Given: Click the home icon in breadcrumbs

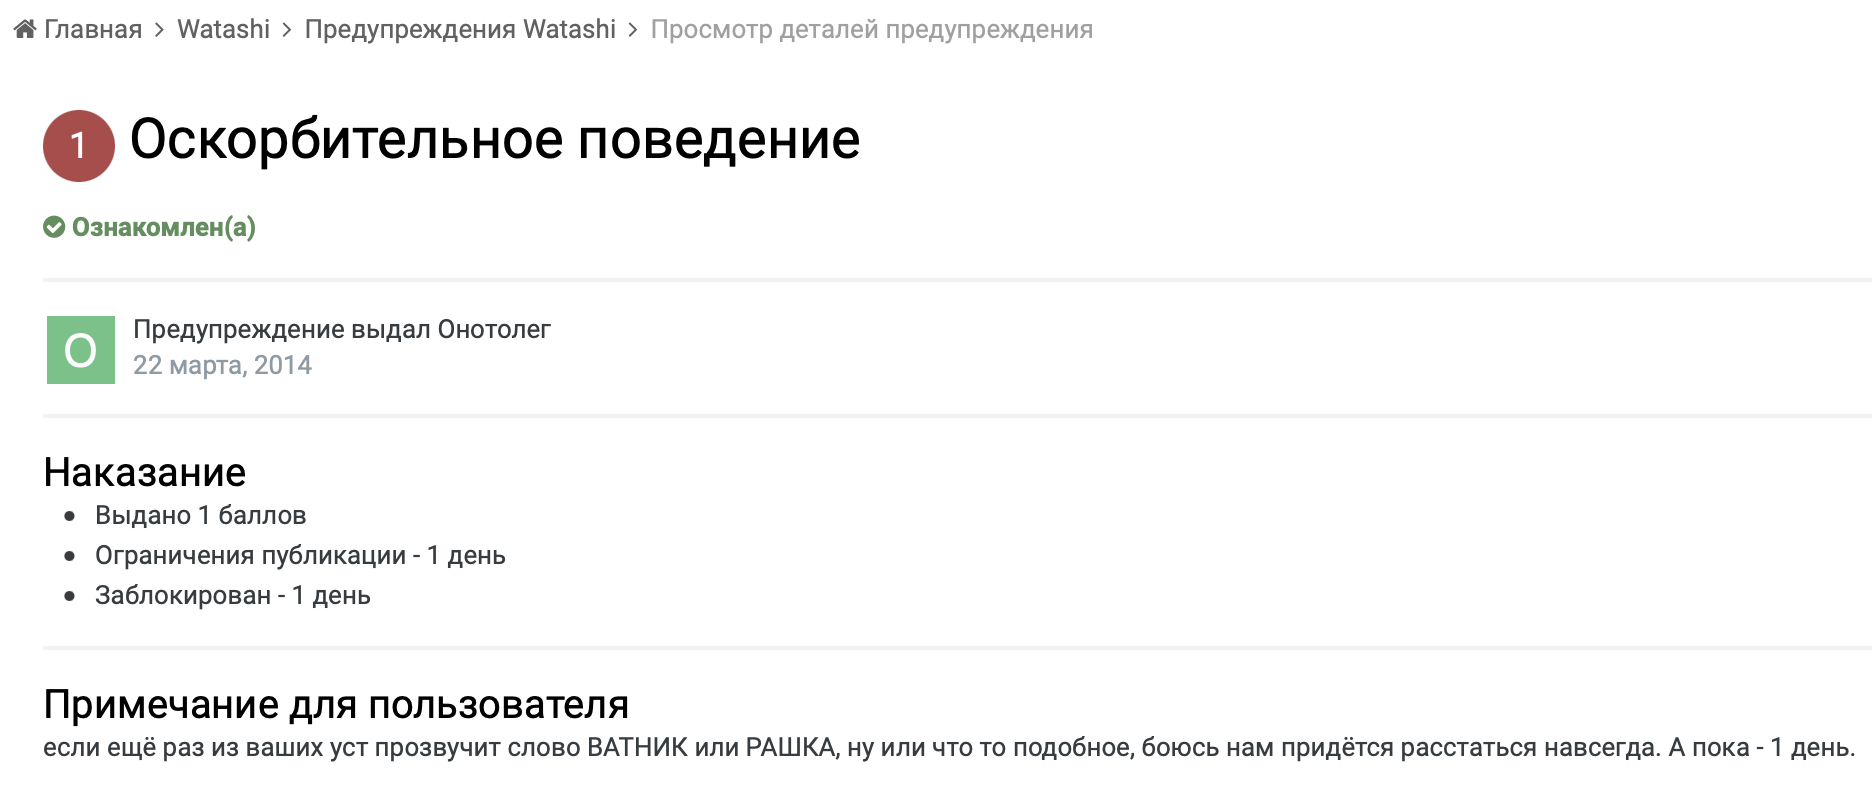Looking at the screenshot, I should point(25,29).
